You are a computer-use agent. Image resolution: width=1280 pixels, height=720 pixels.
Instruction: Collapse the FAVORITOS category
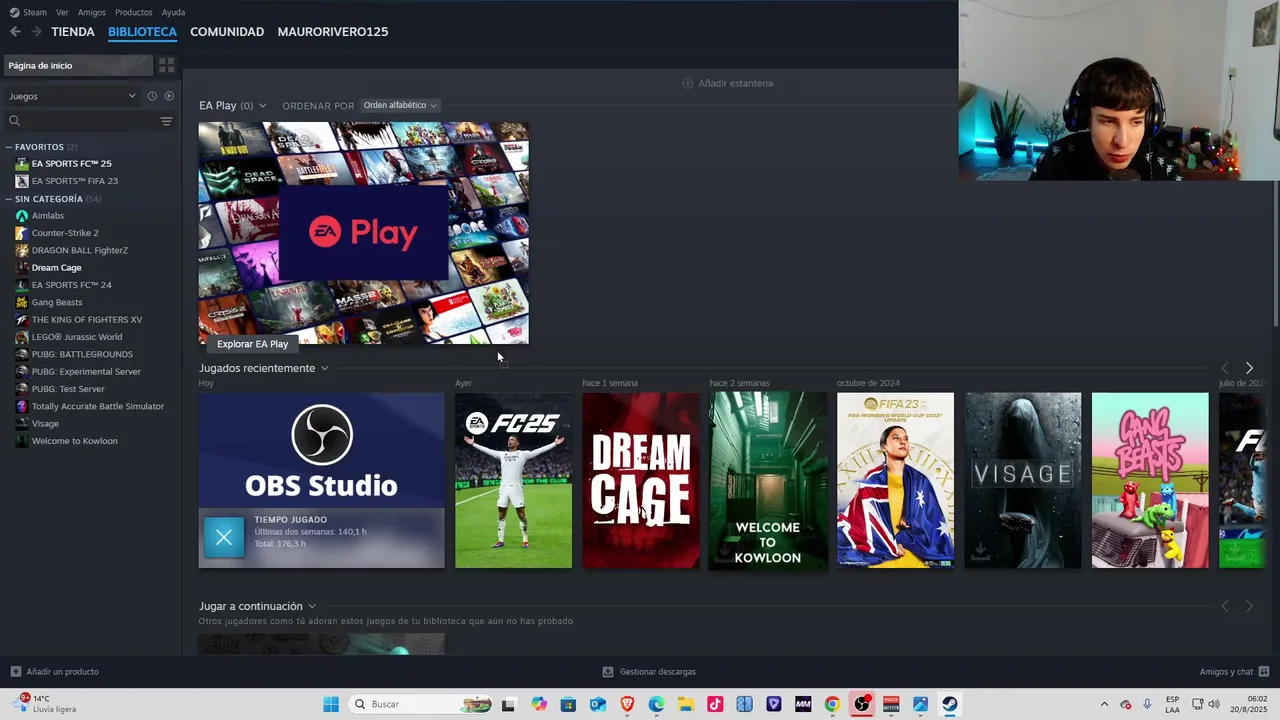tap(9, 147)
